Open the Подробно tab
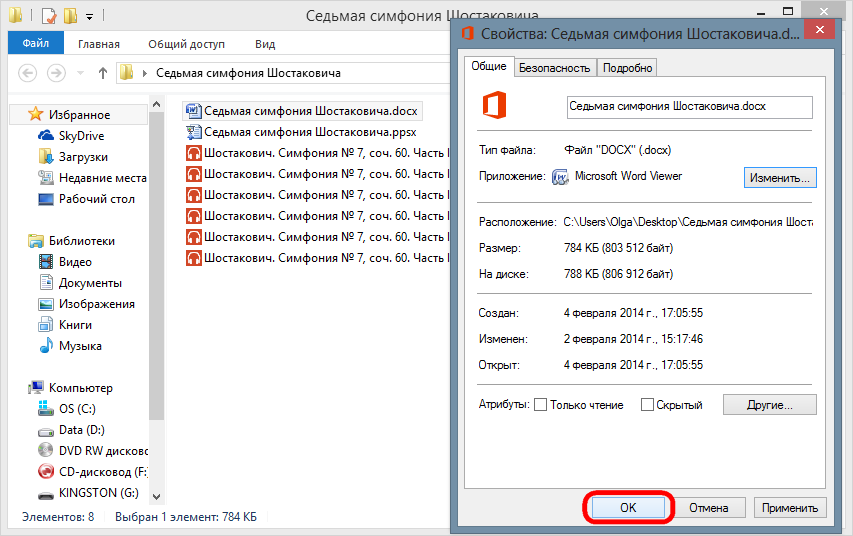 coord(628,68)
